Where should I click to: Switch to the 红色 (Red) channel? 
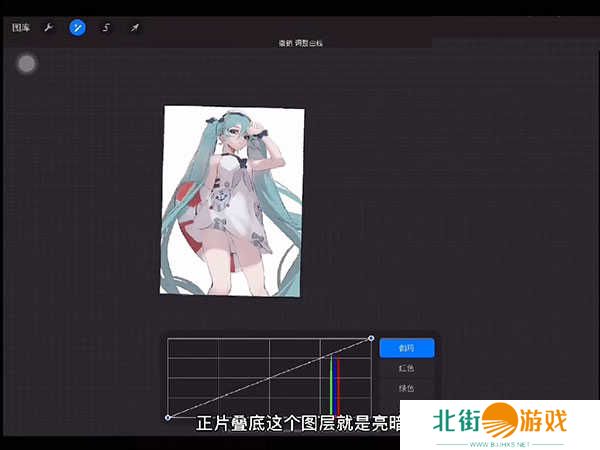point(406,369)
